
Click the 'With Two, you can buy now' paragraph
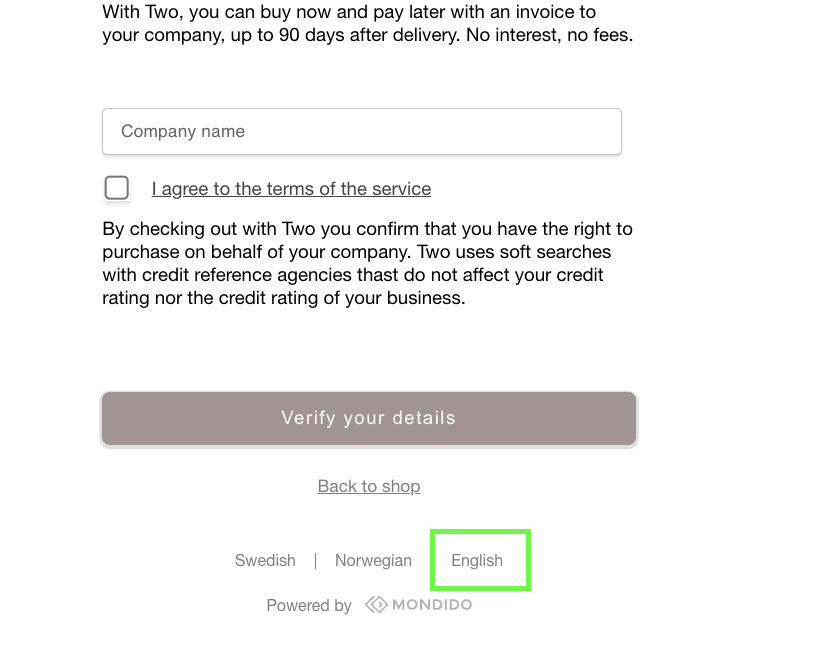367,23
